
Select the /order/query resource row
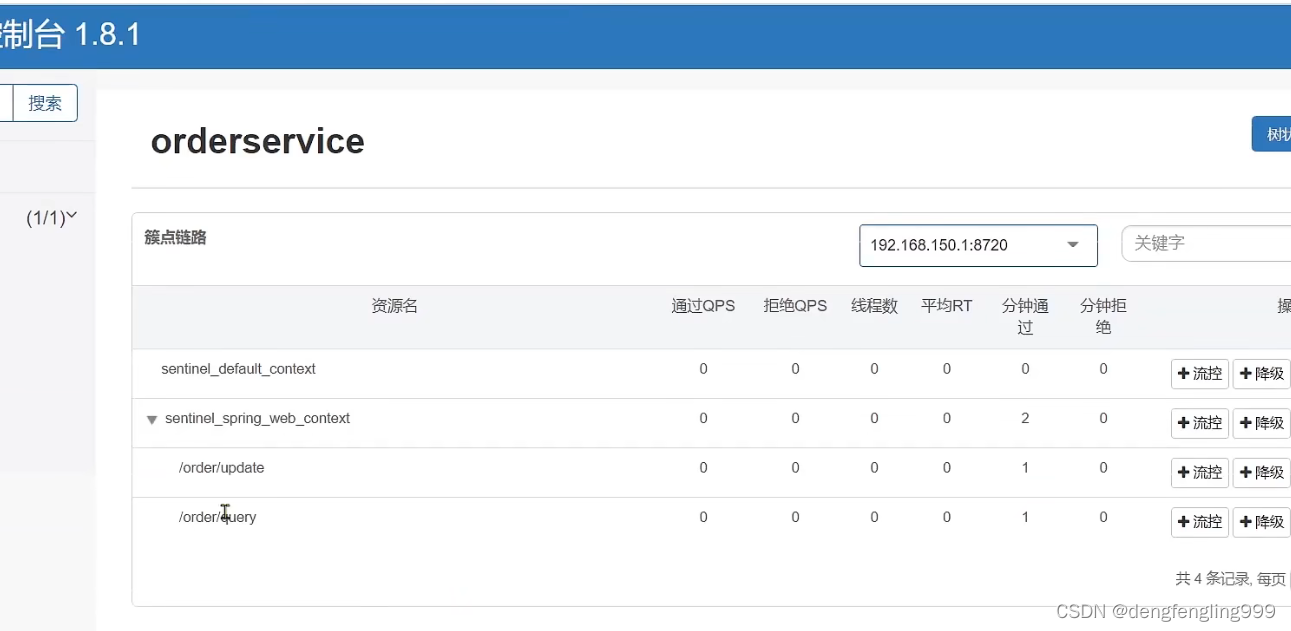pos(217,517)
